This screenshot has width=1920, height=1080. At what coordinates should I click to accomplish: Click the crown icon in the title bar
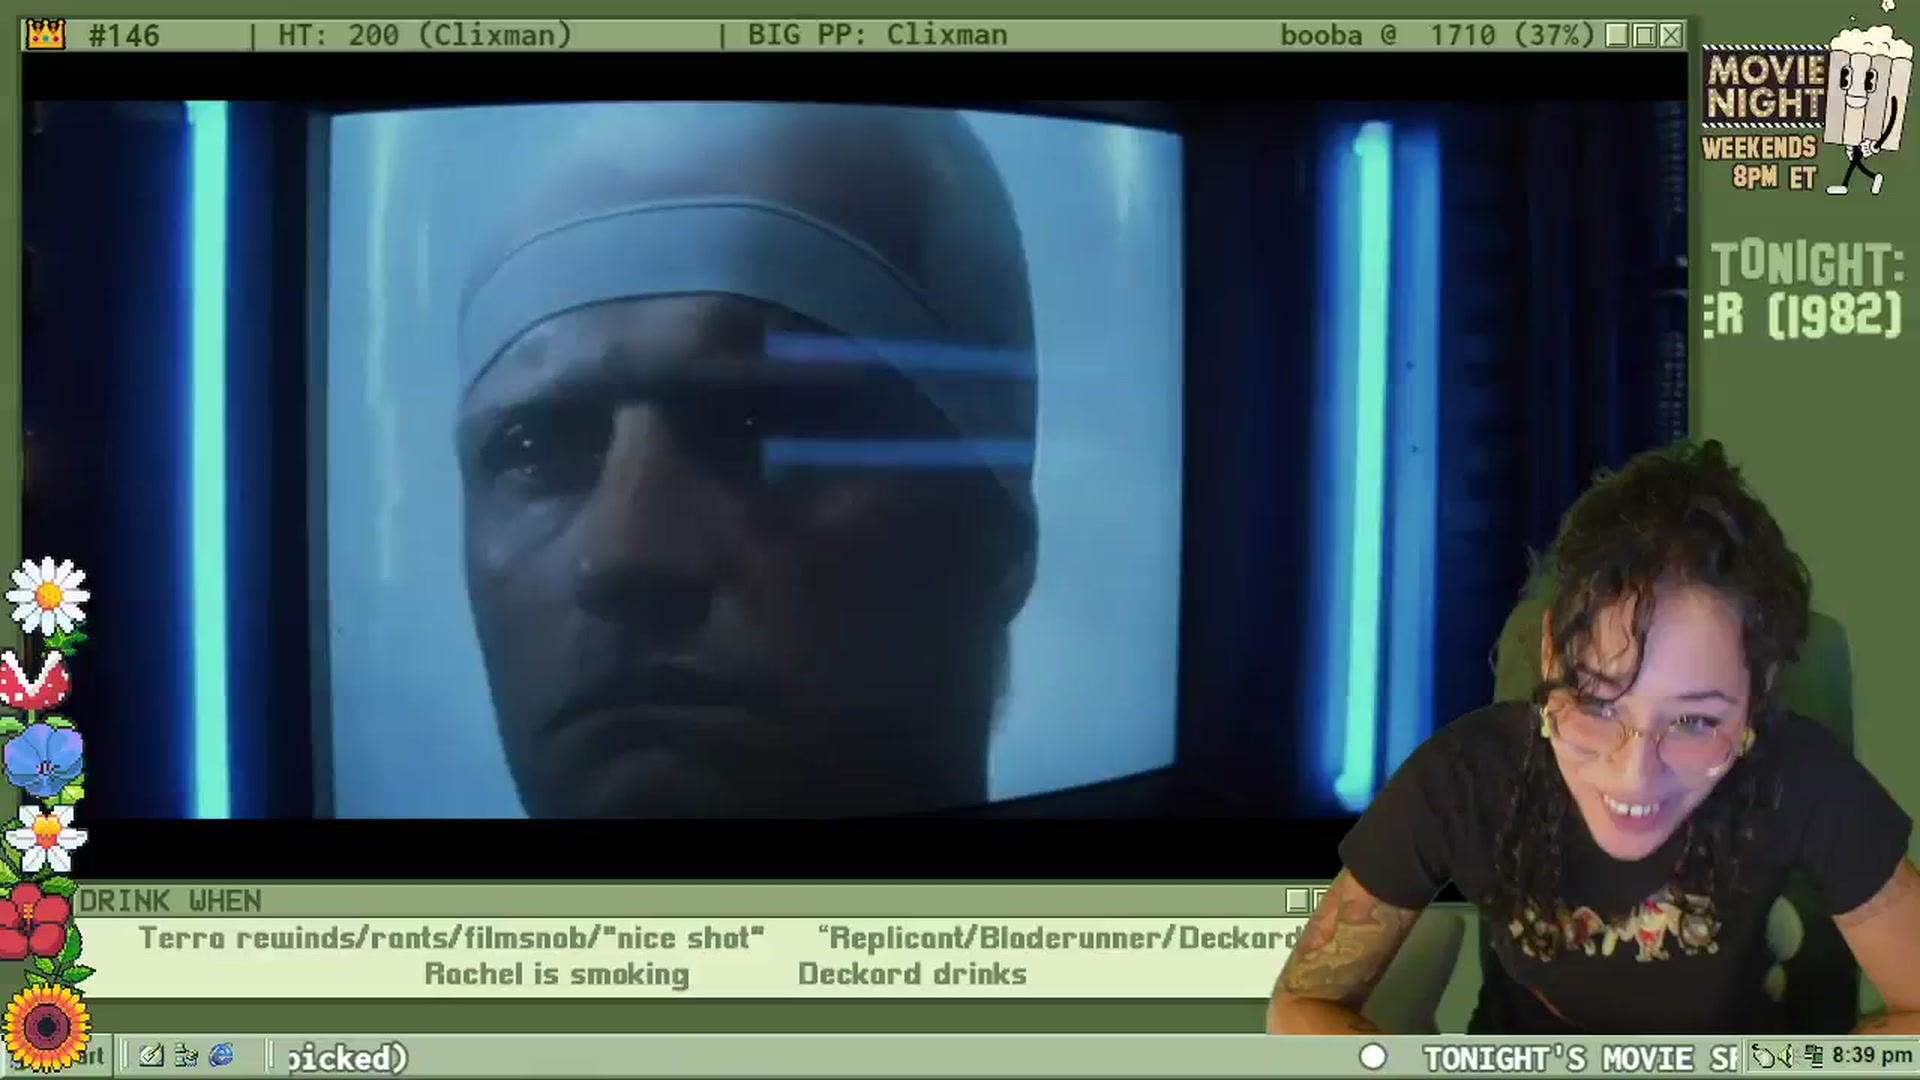click(x=44, y=34)
